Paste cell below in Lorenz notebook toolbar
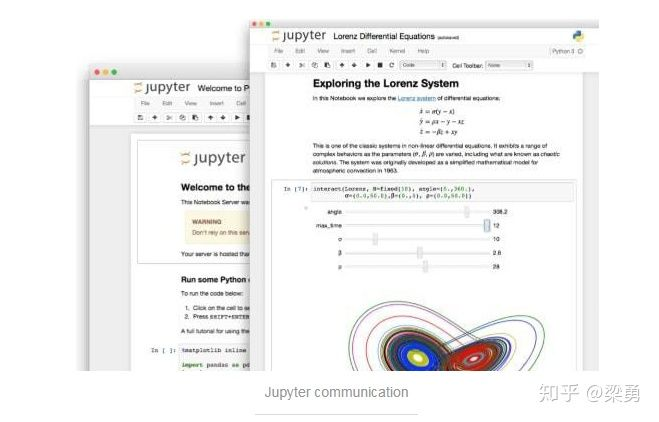The image size is (659, 422). pos(327,65)
